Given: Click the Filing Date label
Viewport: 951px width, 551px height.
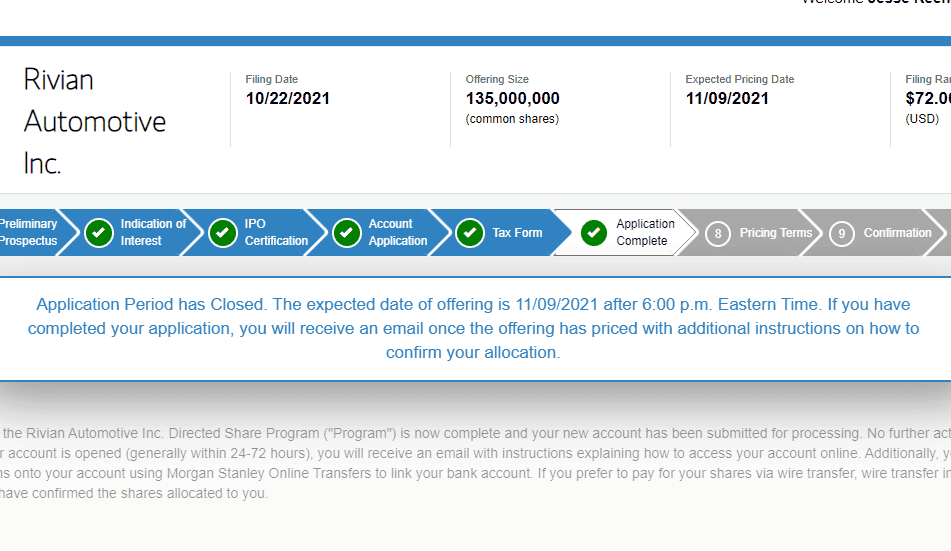Looking at the screenshot, I should 272,79.
